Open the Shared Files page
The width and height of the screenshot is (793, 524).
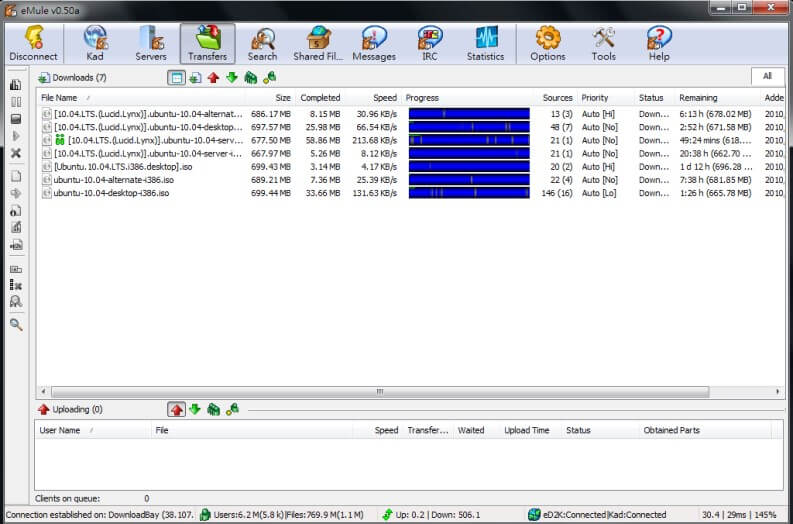click(x=318, y=43)
